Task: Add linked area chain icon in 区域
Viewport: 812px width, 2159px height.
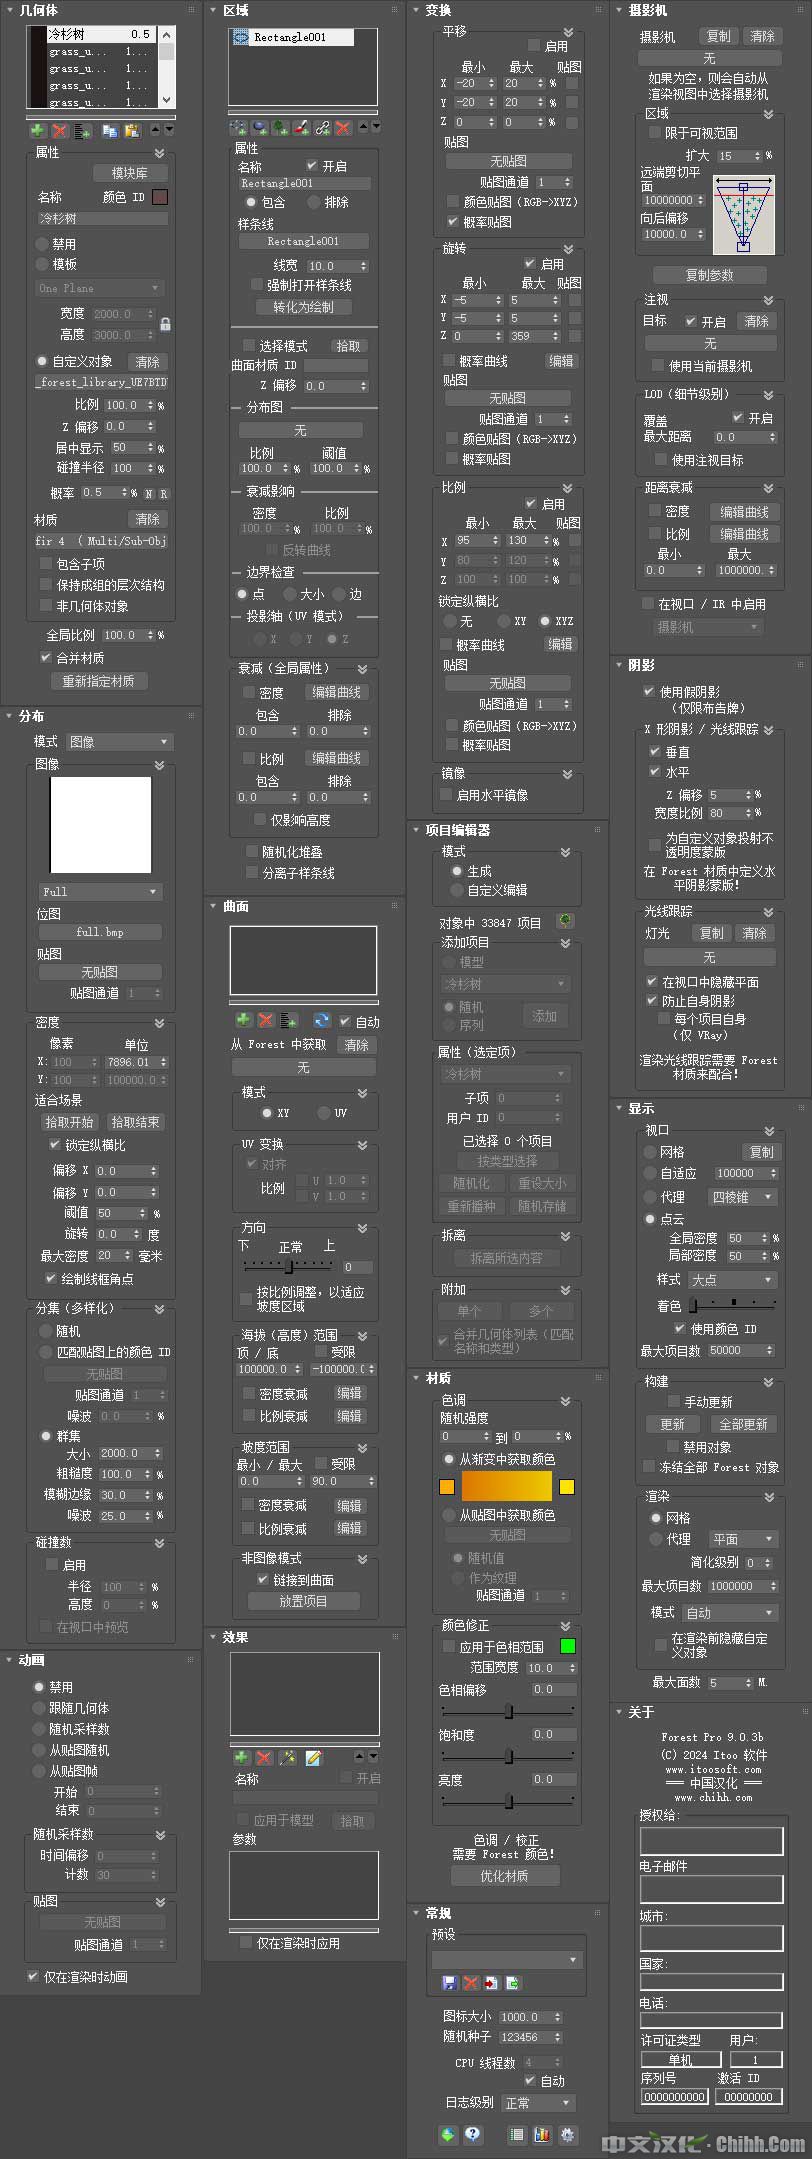Action: (x=322, y=127)
